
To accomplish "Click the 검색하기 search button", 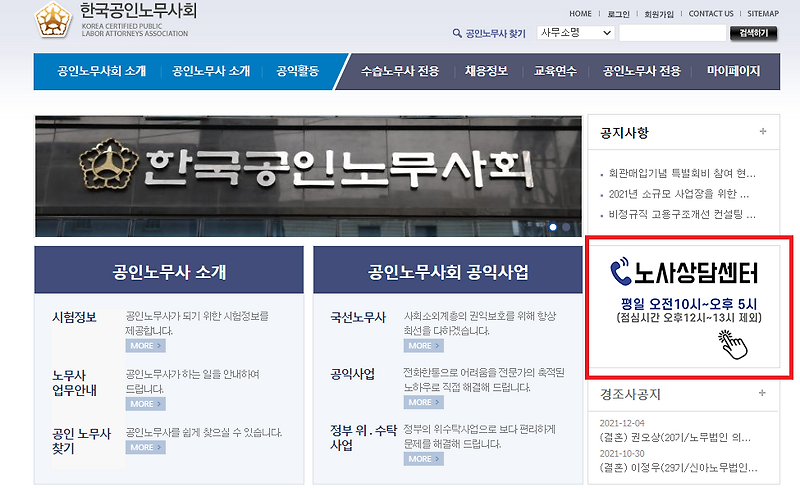I will coord(754,33).
